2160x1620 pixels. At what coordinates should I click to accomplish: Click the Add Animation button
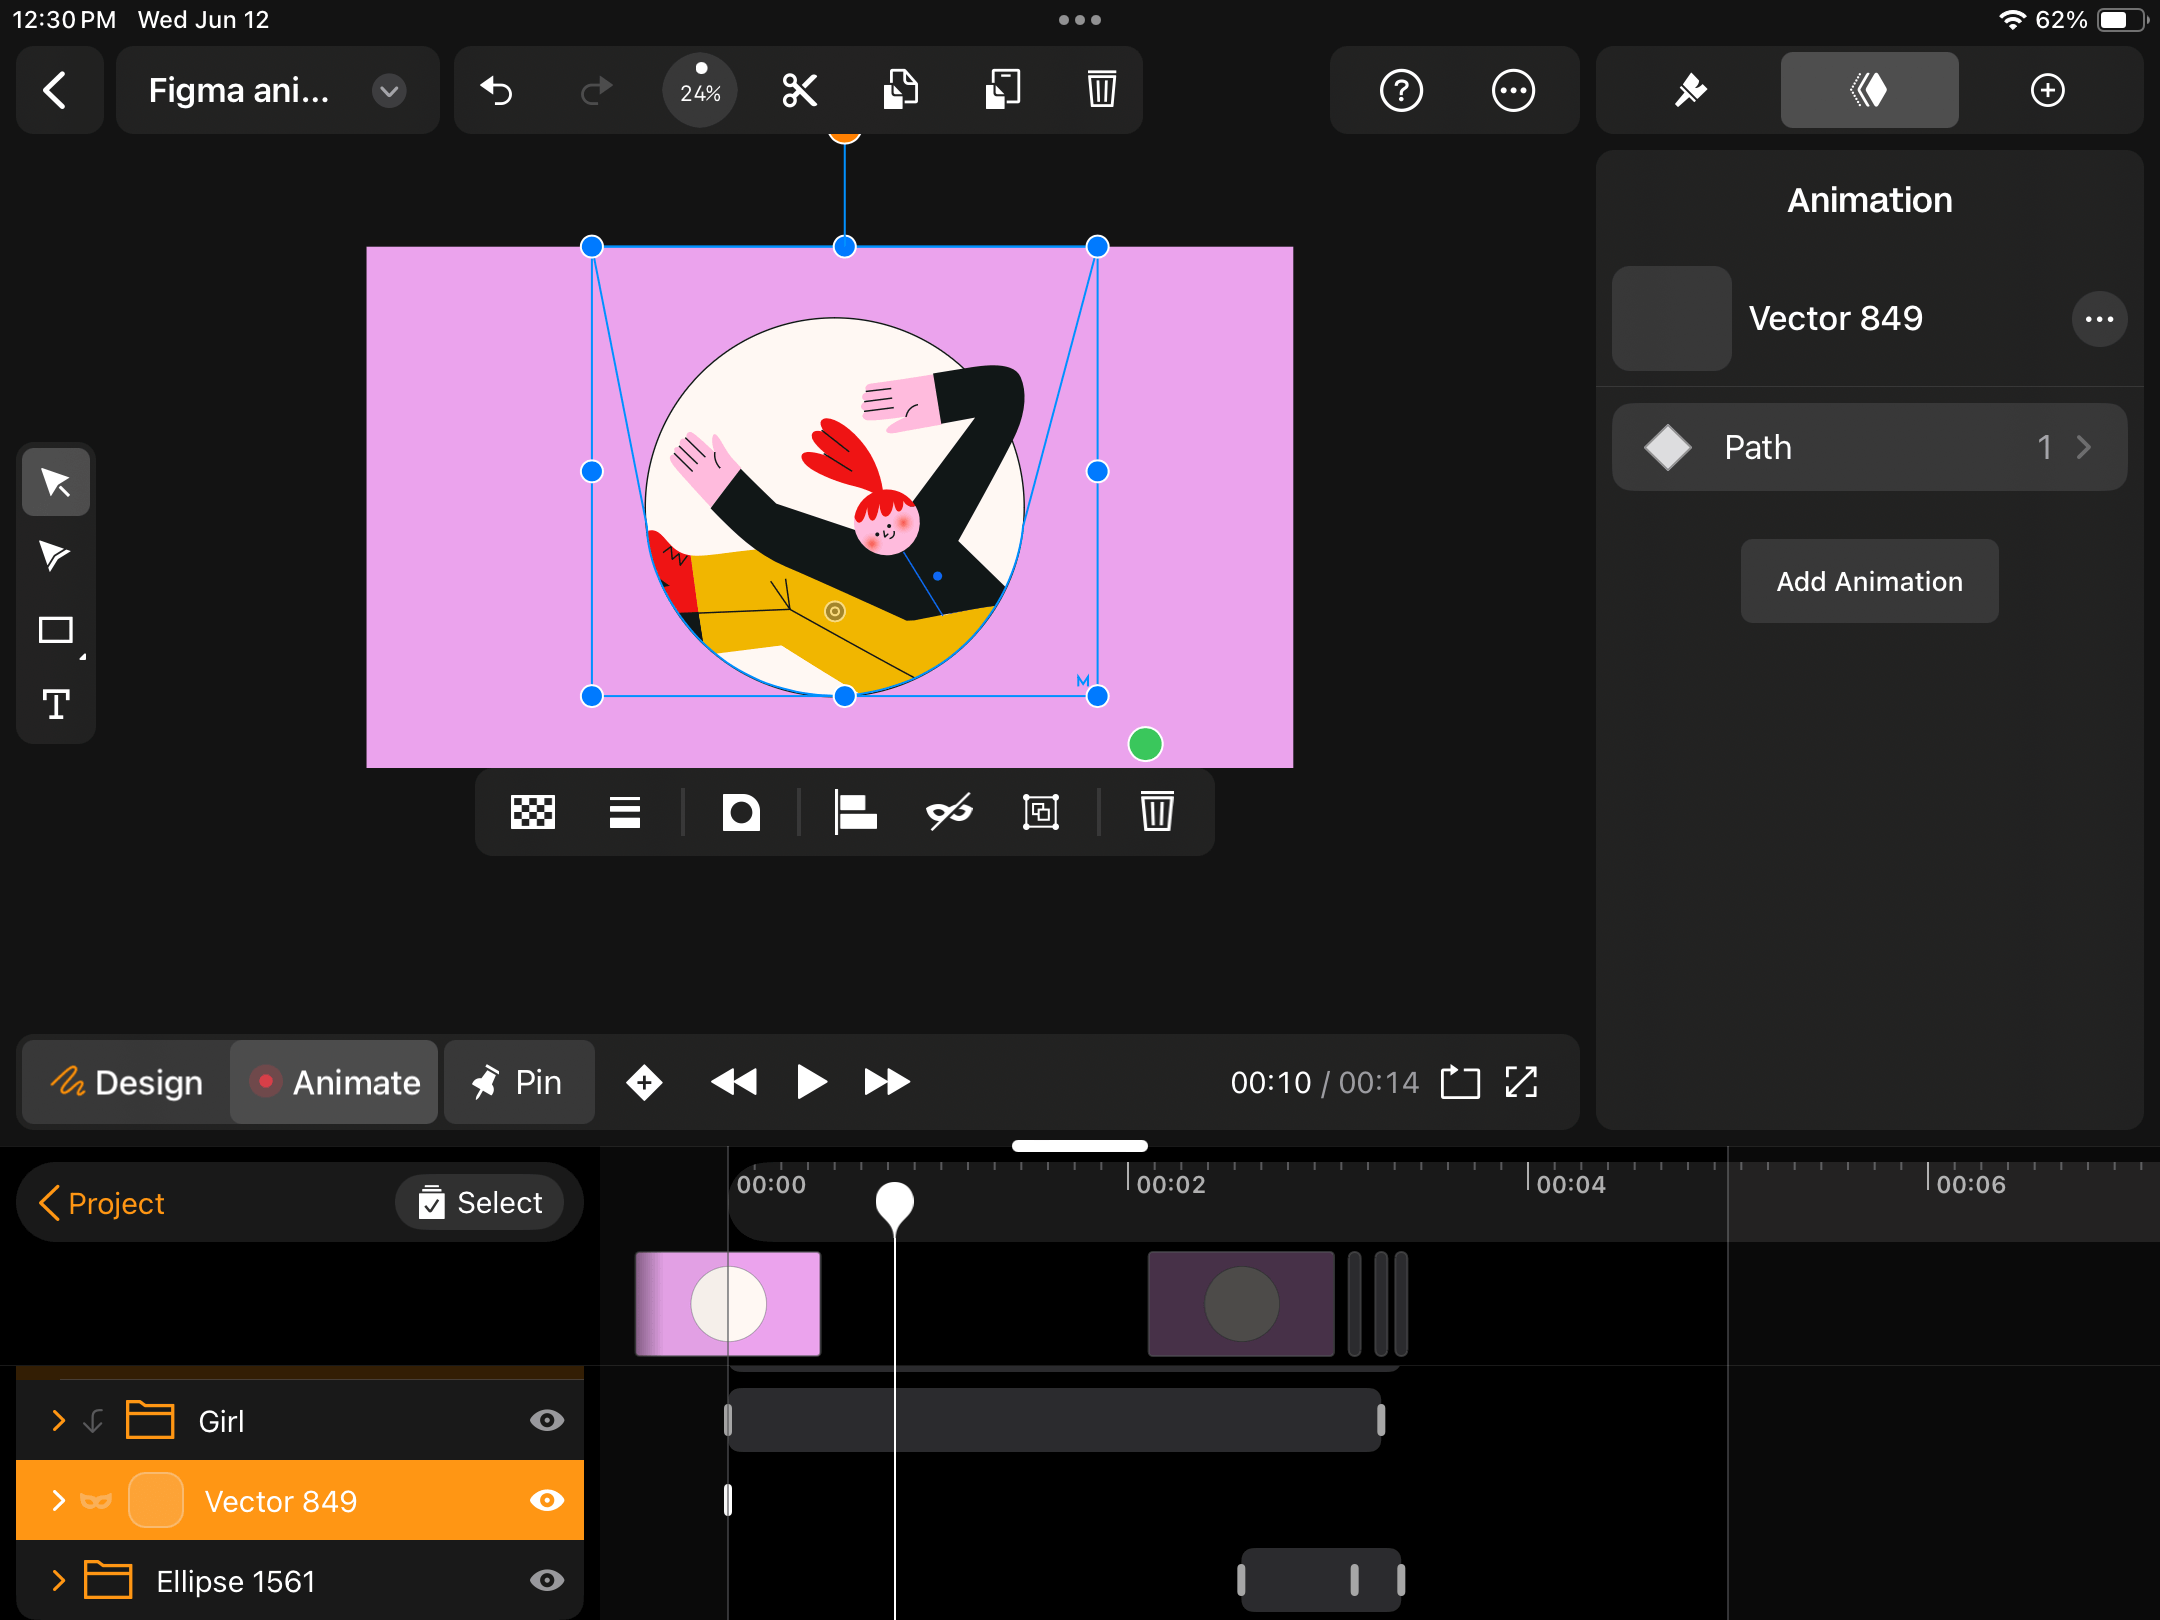1867,580
